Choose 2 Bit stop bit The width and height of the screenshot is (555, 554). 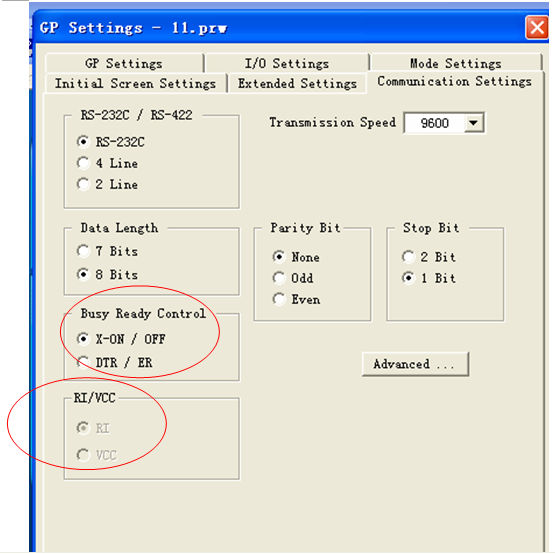tap(429, 257)
